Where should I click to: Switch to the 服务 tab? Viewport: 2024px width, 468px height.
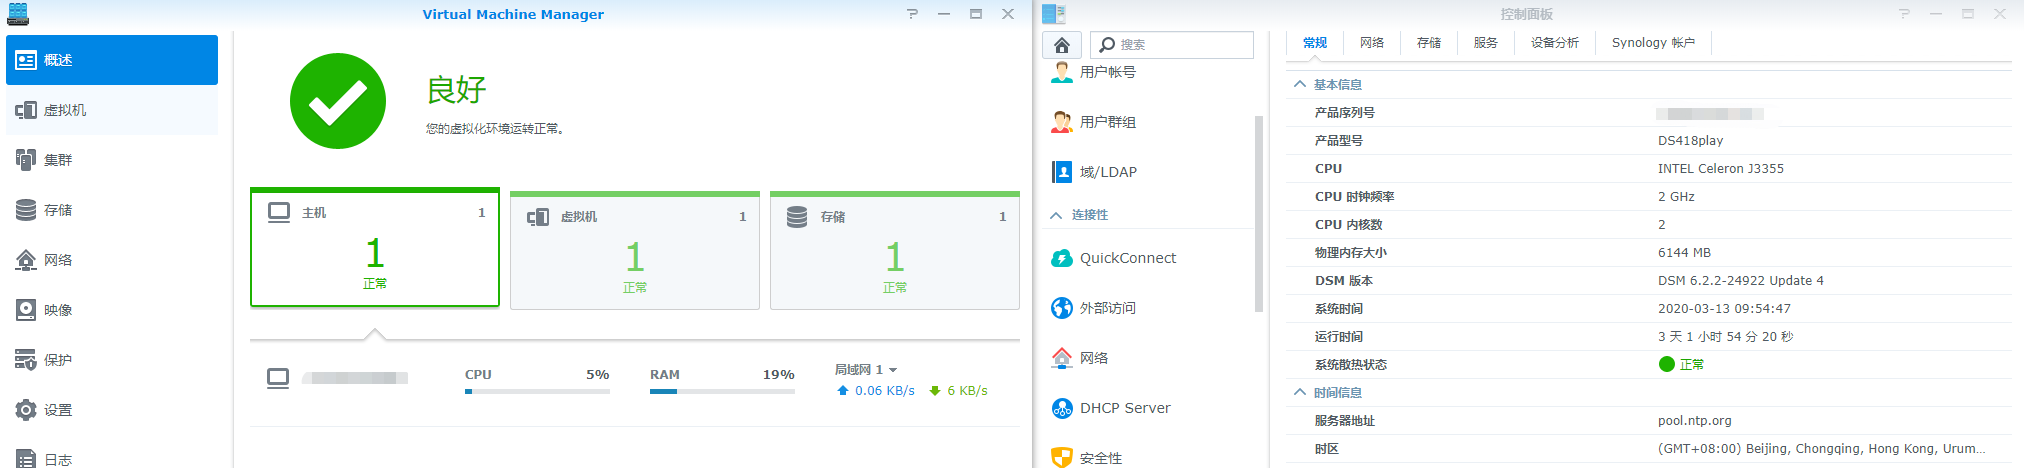point(1486,43)
